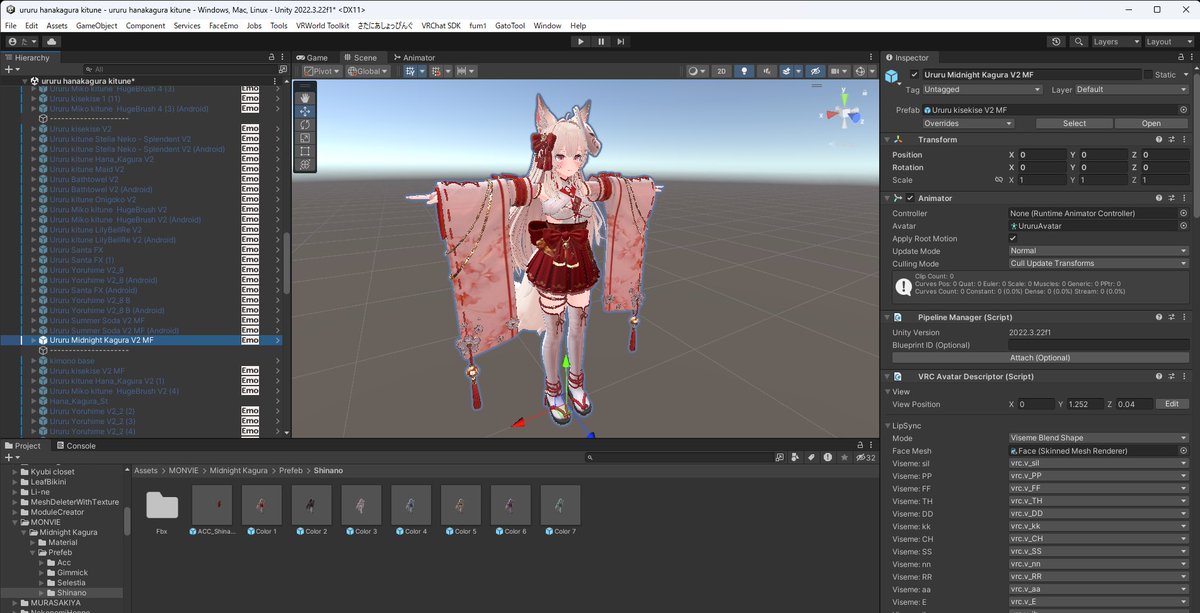Open Animator component preset settings icon
The image size is (1200, 613).
[x=1172, y=198]
